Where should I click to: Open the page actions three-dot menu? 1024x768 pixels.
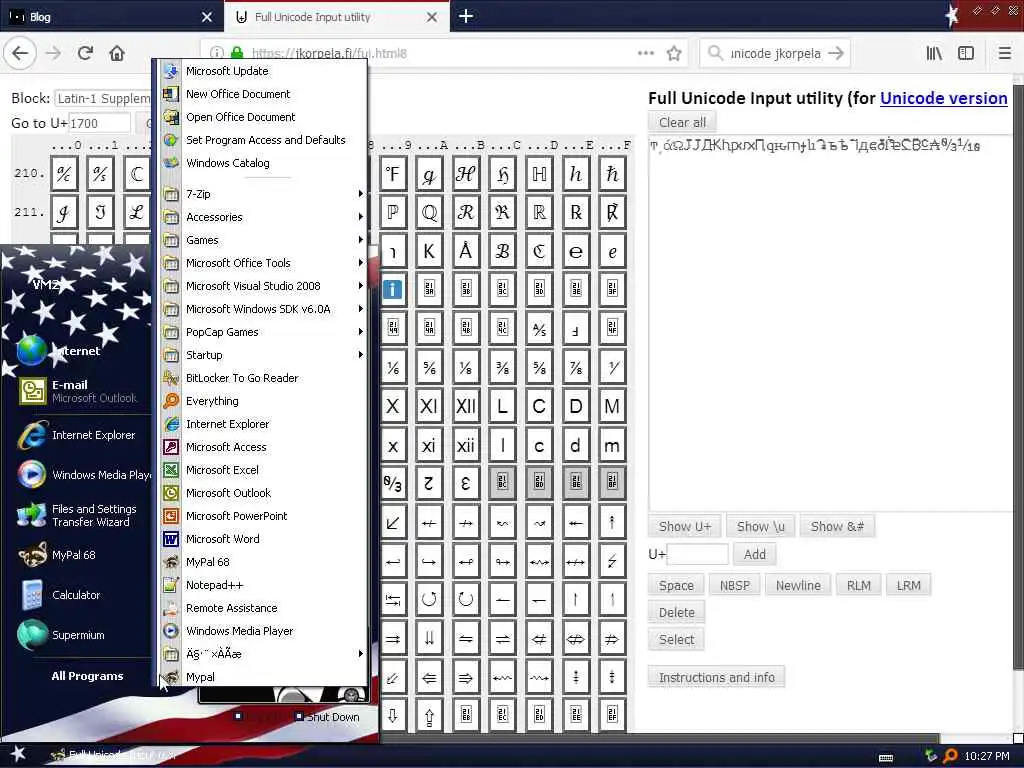click(x=645, y=54)
